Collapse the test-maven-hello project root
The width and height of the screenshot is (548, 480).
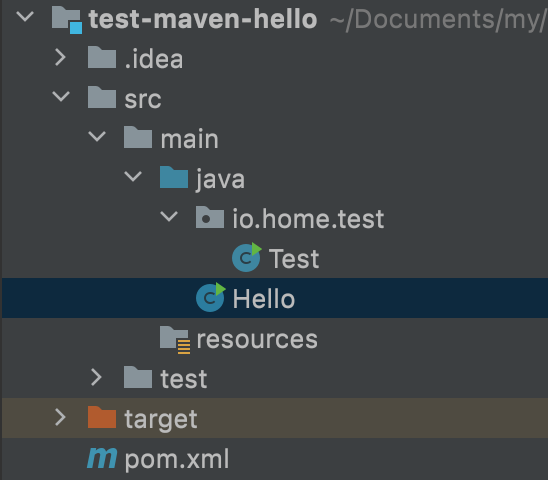point(25,16)
